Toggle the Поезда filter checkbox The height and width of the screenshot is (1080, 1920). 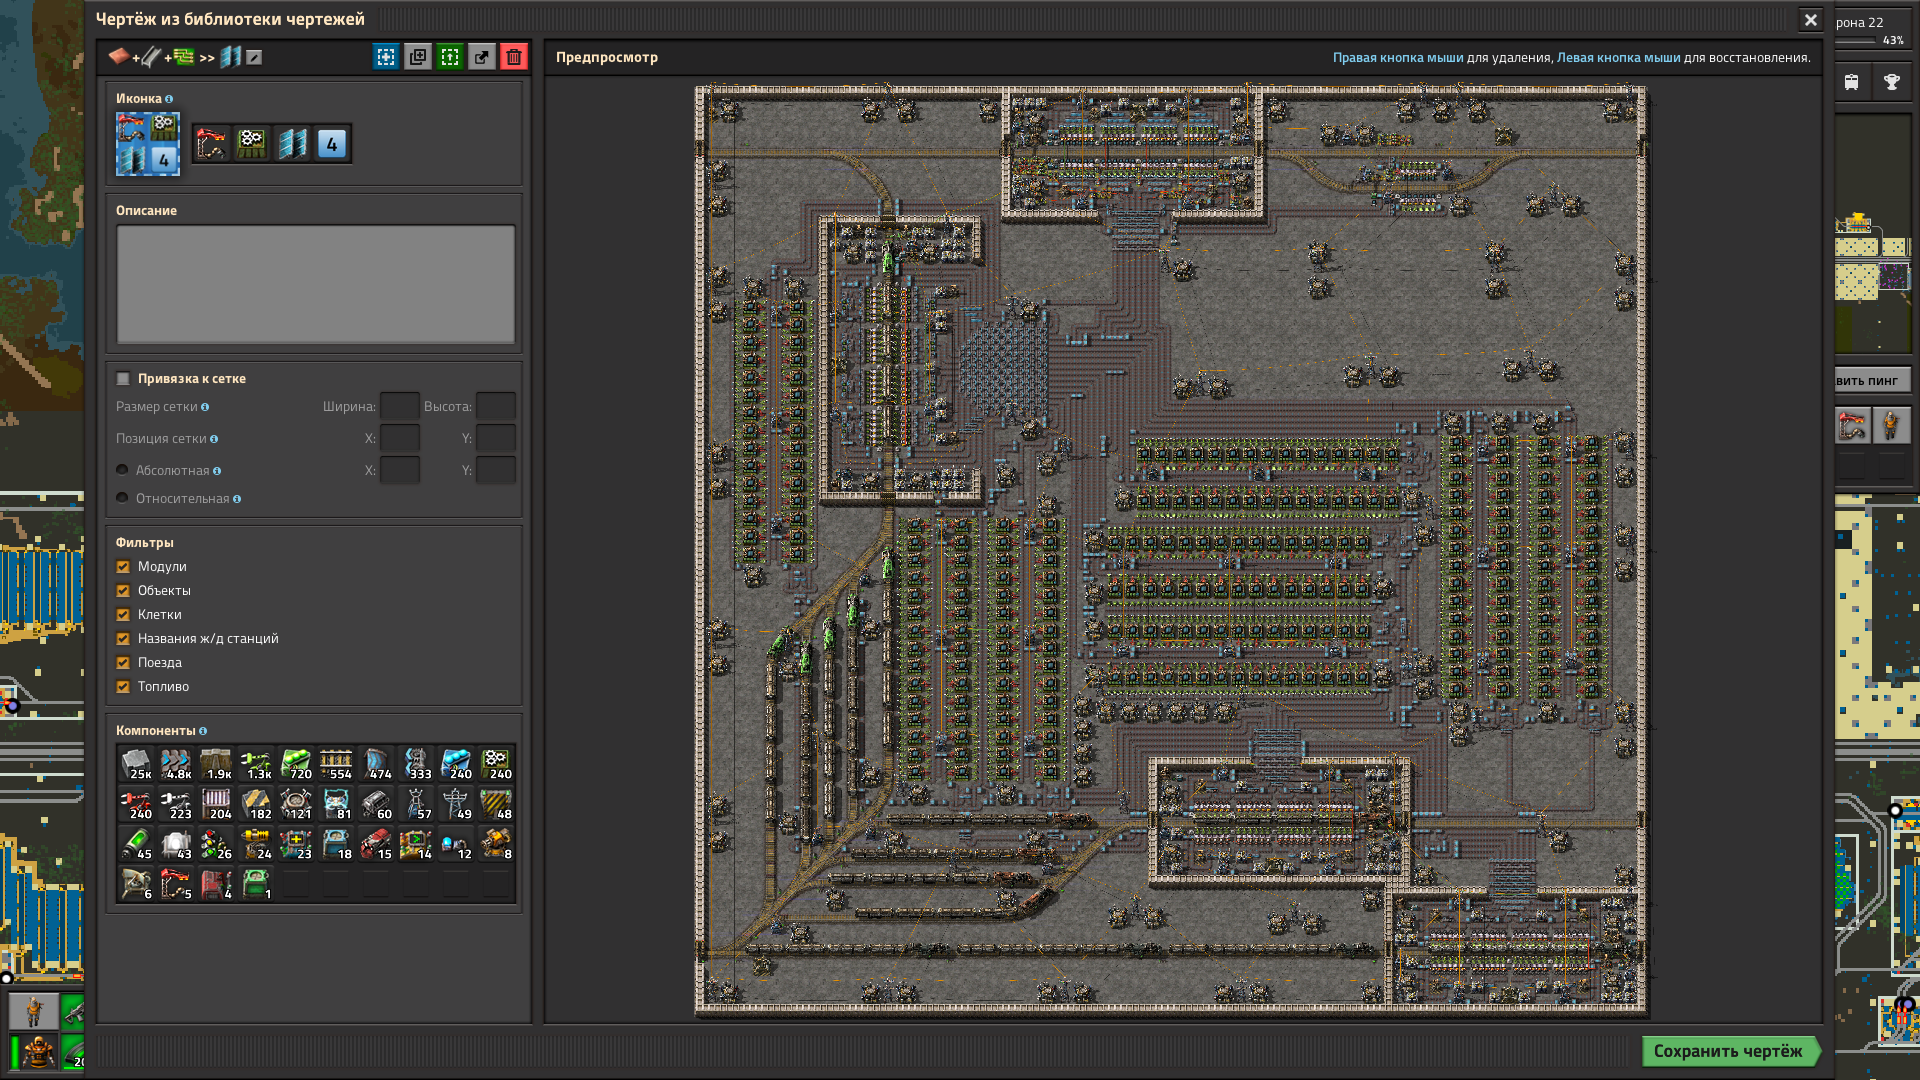tap(123, 662)
